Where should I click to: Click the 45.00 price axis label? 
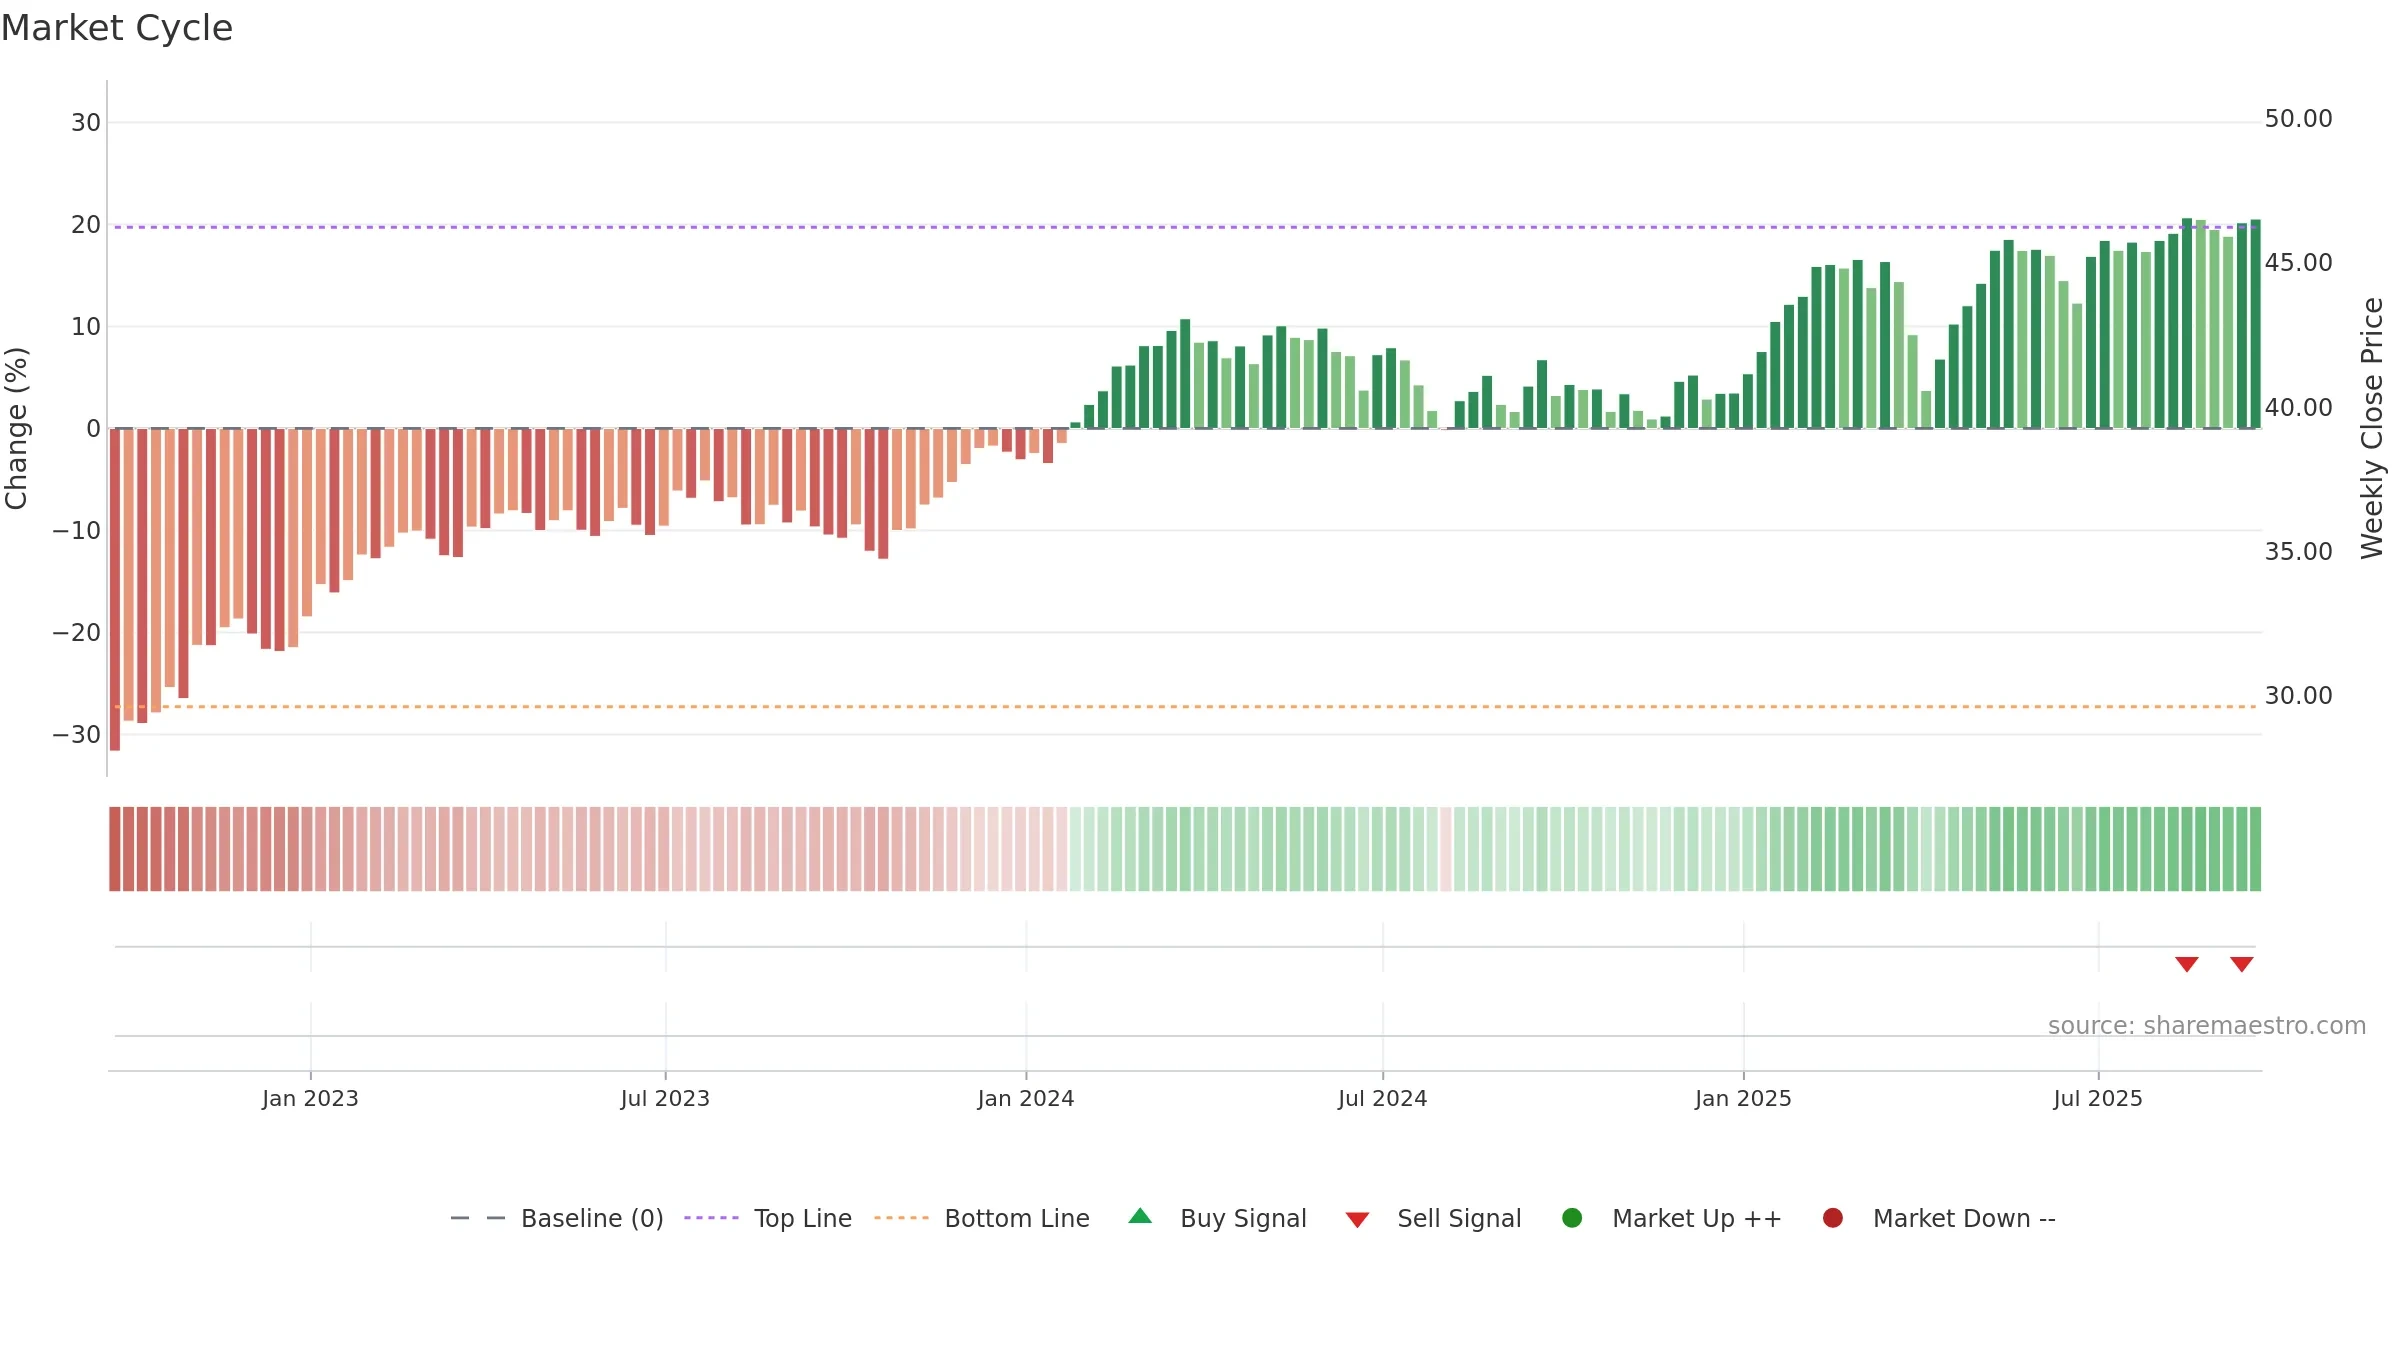coord(2298,263)
